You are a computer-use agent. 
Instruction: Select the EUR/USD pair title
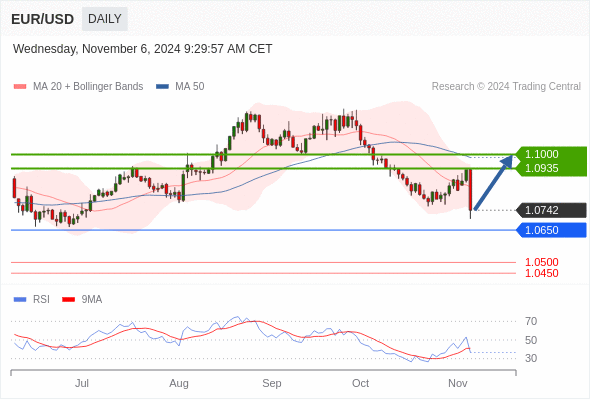pyautogui.click(x=43, y=19)
